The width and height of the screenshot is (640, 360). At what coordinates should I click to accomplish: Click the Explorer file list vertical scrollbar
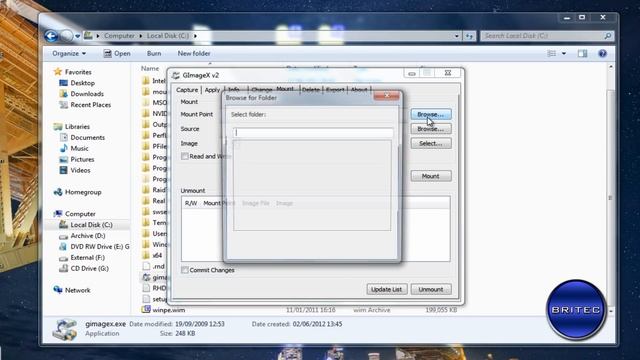(611, 188)
